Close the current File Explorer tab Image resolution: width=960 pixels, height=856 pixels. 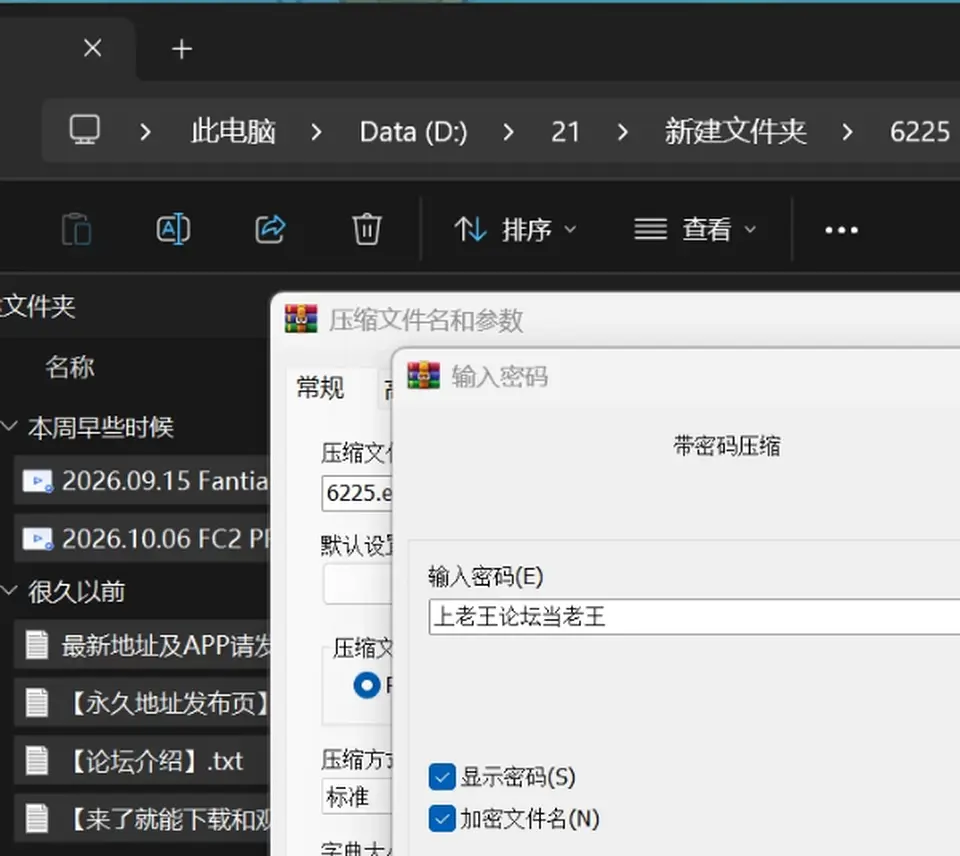pyautogui.click(x=92, y=48)
